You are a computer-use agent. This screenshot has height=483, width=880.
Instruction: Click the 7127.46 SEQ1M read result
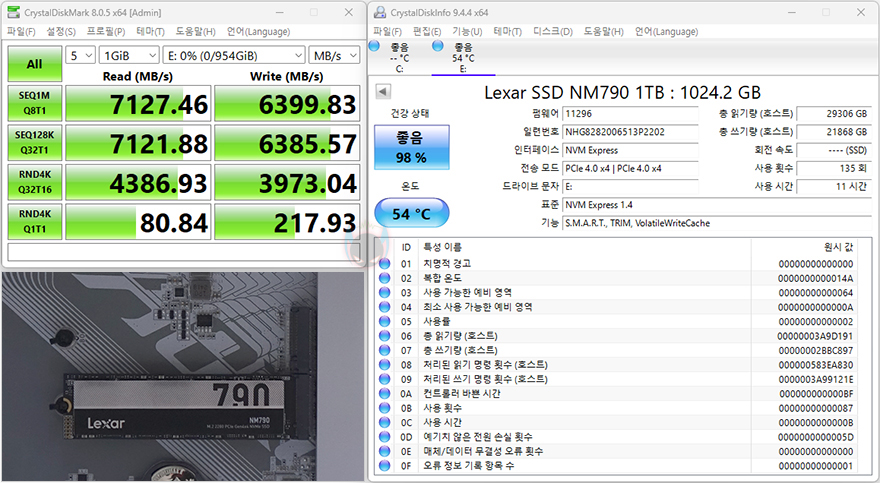138,104
